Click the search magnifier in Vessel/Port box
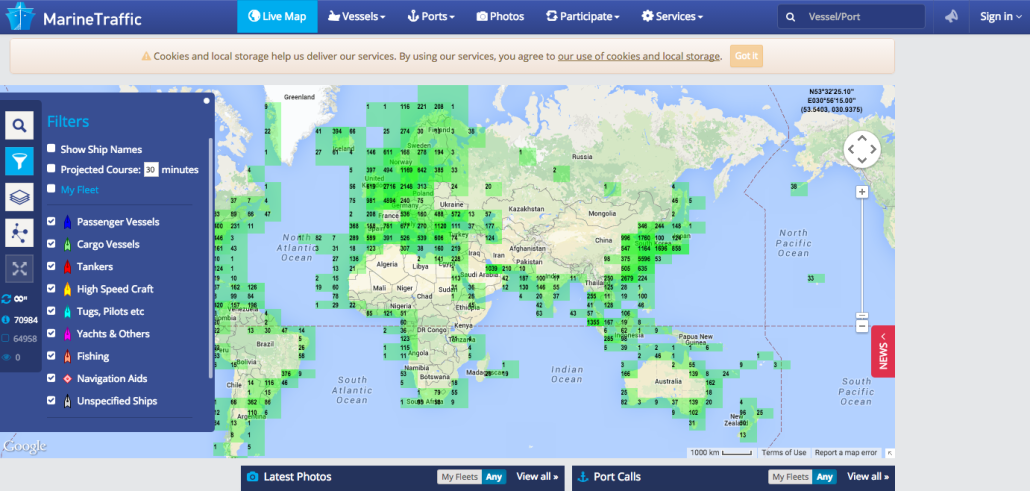1030x491 pixels. coord(790,17)
